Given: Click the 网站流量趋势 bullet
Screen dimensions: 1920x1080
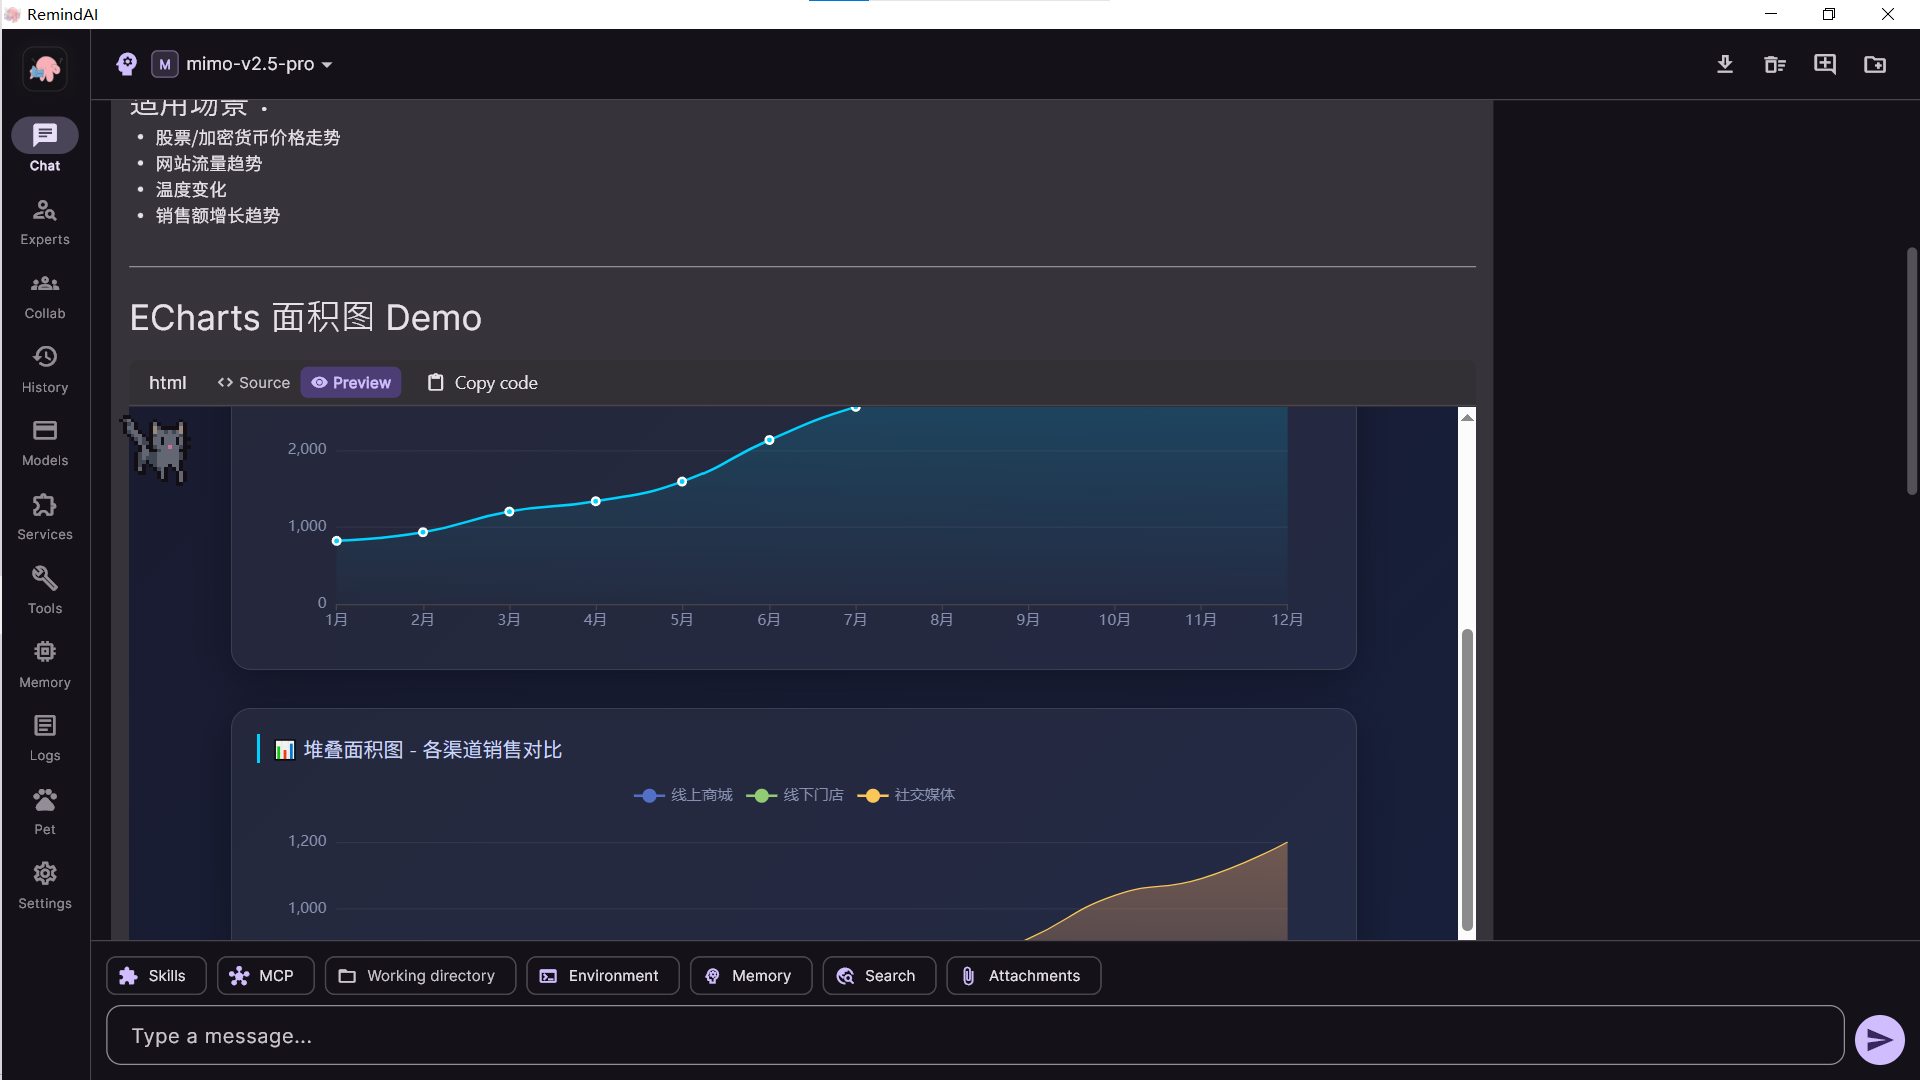Looking at the screenshot, I should pos(209,164).
